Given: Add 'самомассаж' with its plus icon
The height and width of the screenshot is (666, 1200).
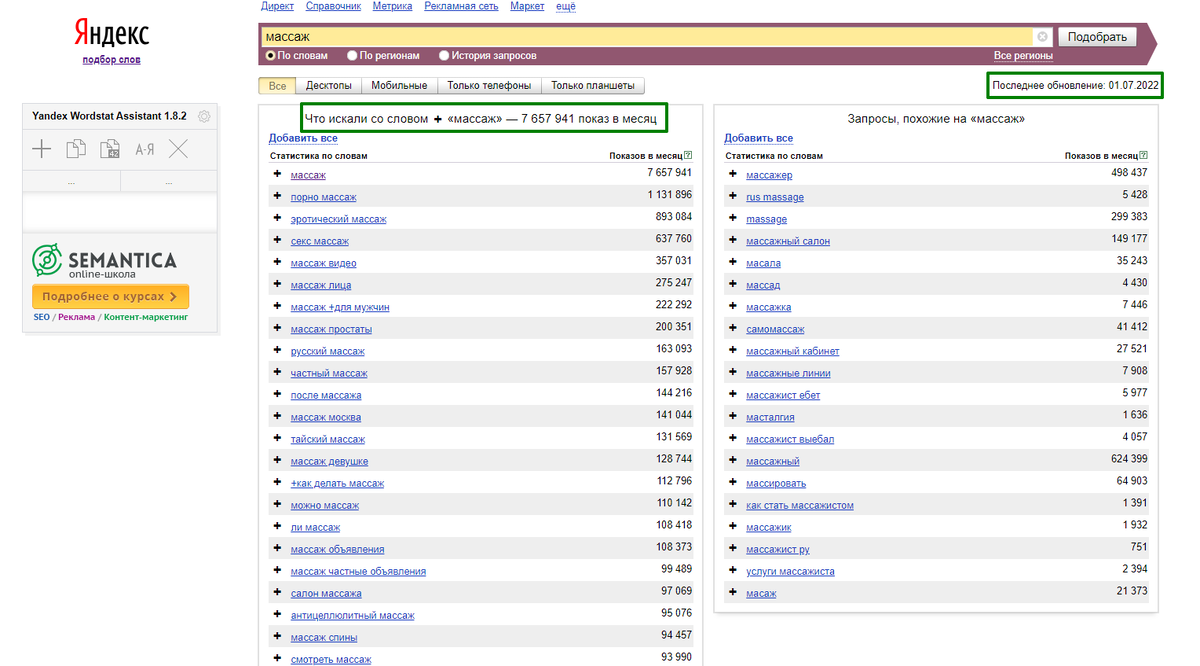Looking at the screenshot, I should click(732, 328).
